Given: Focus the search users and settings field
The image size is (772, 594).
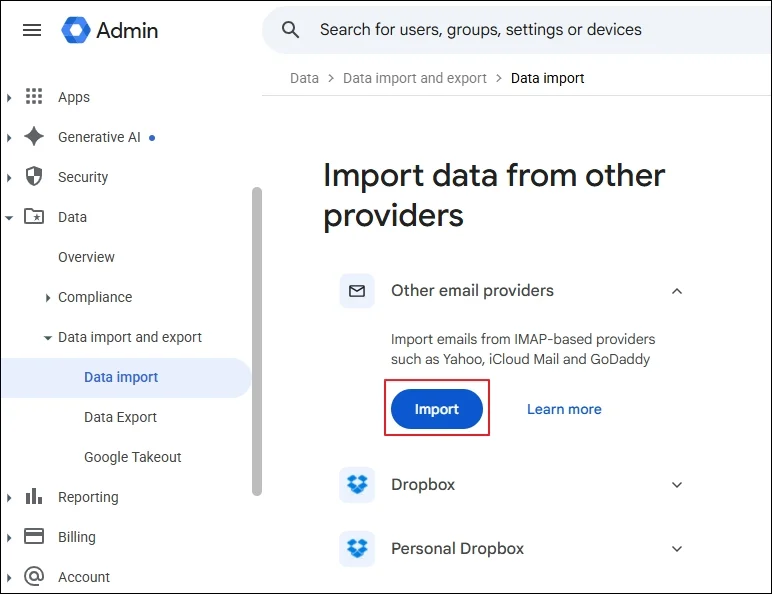Looking at the screenshot, I should click(x=517, y=30).
